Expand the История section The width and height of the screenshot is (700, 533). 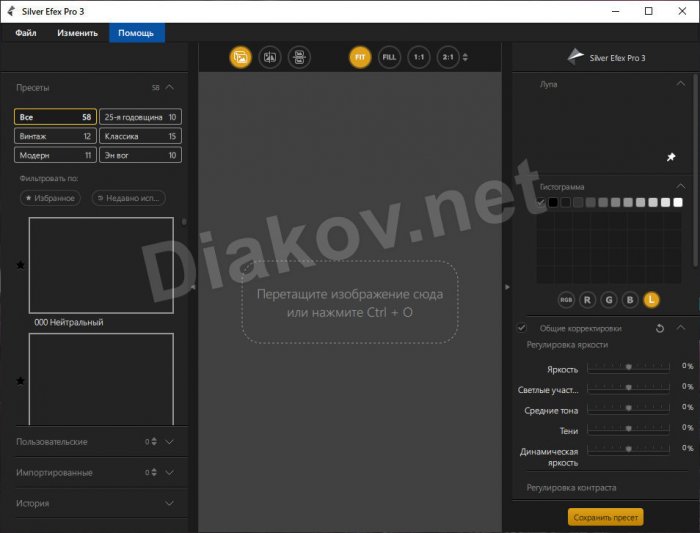pyautogui.click(x=170, y=503)
